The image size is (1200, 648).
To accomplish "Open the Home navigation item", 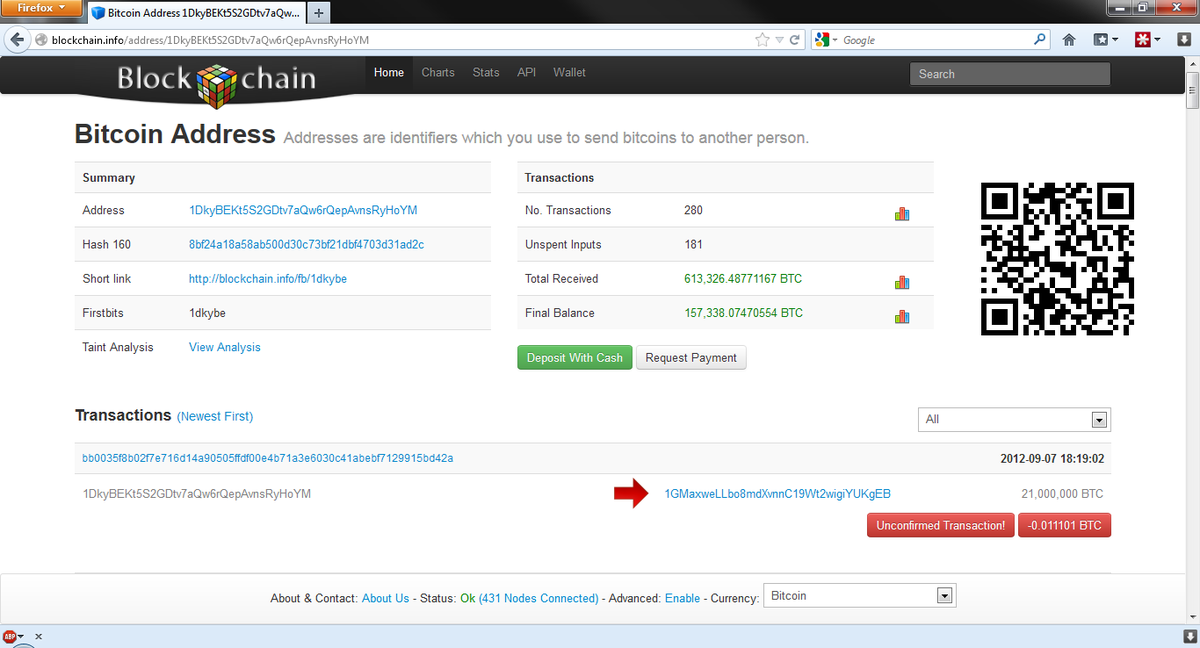I will 389,72.
